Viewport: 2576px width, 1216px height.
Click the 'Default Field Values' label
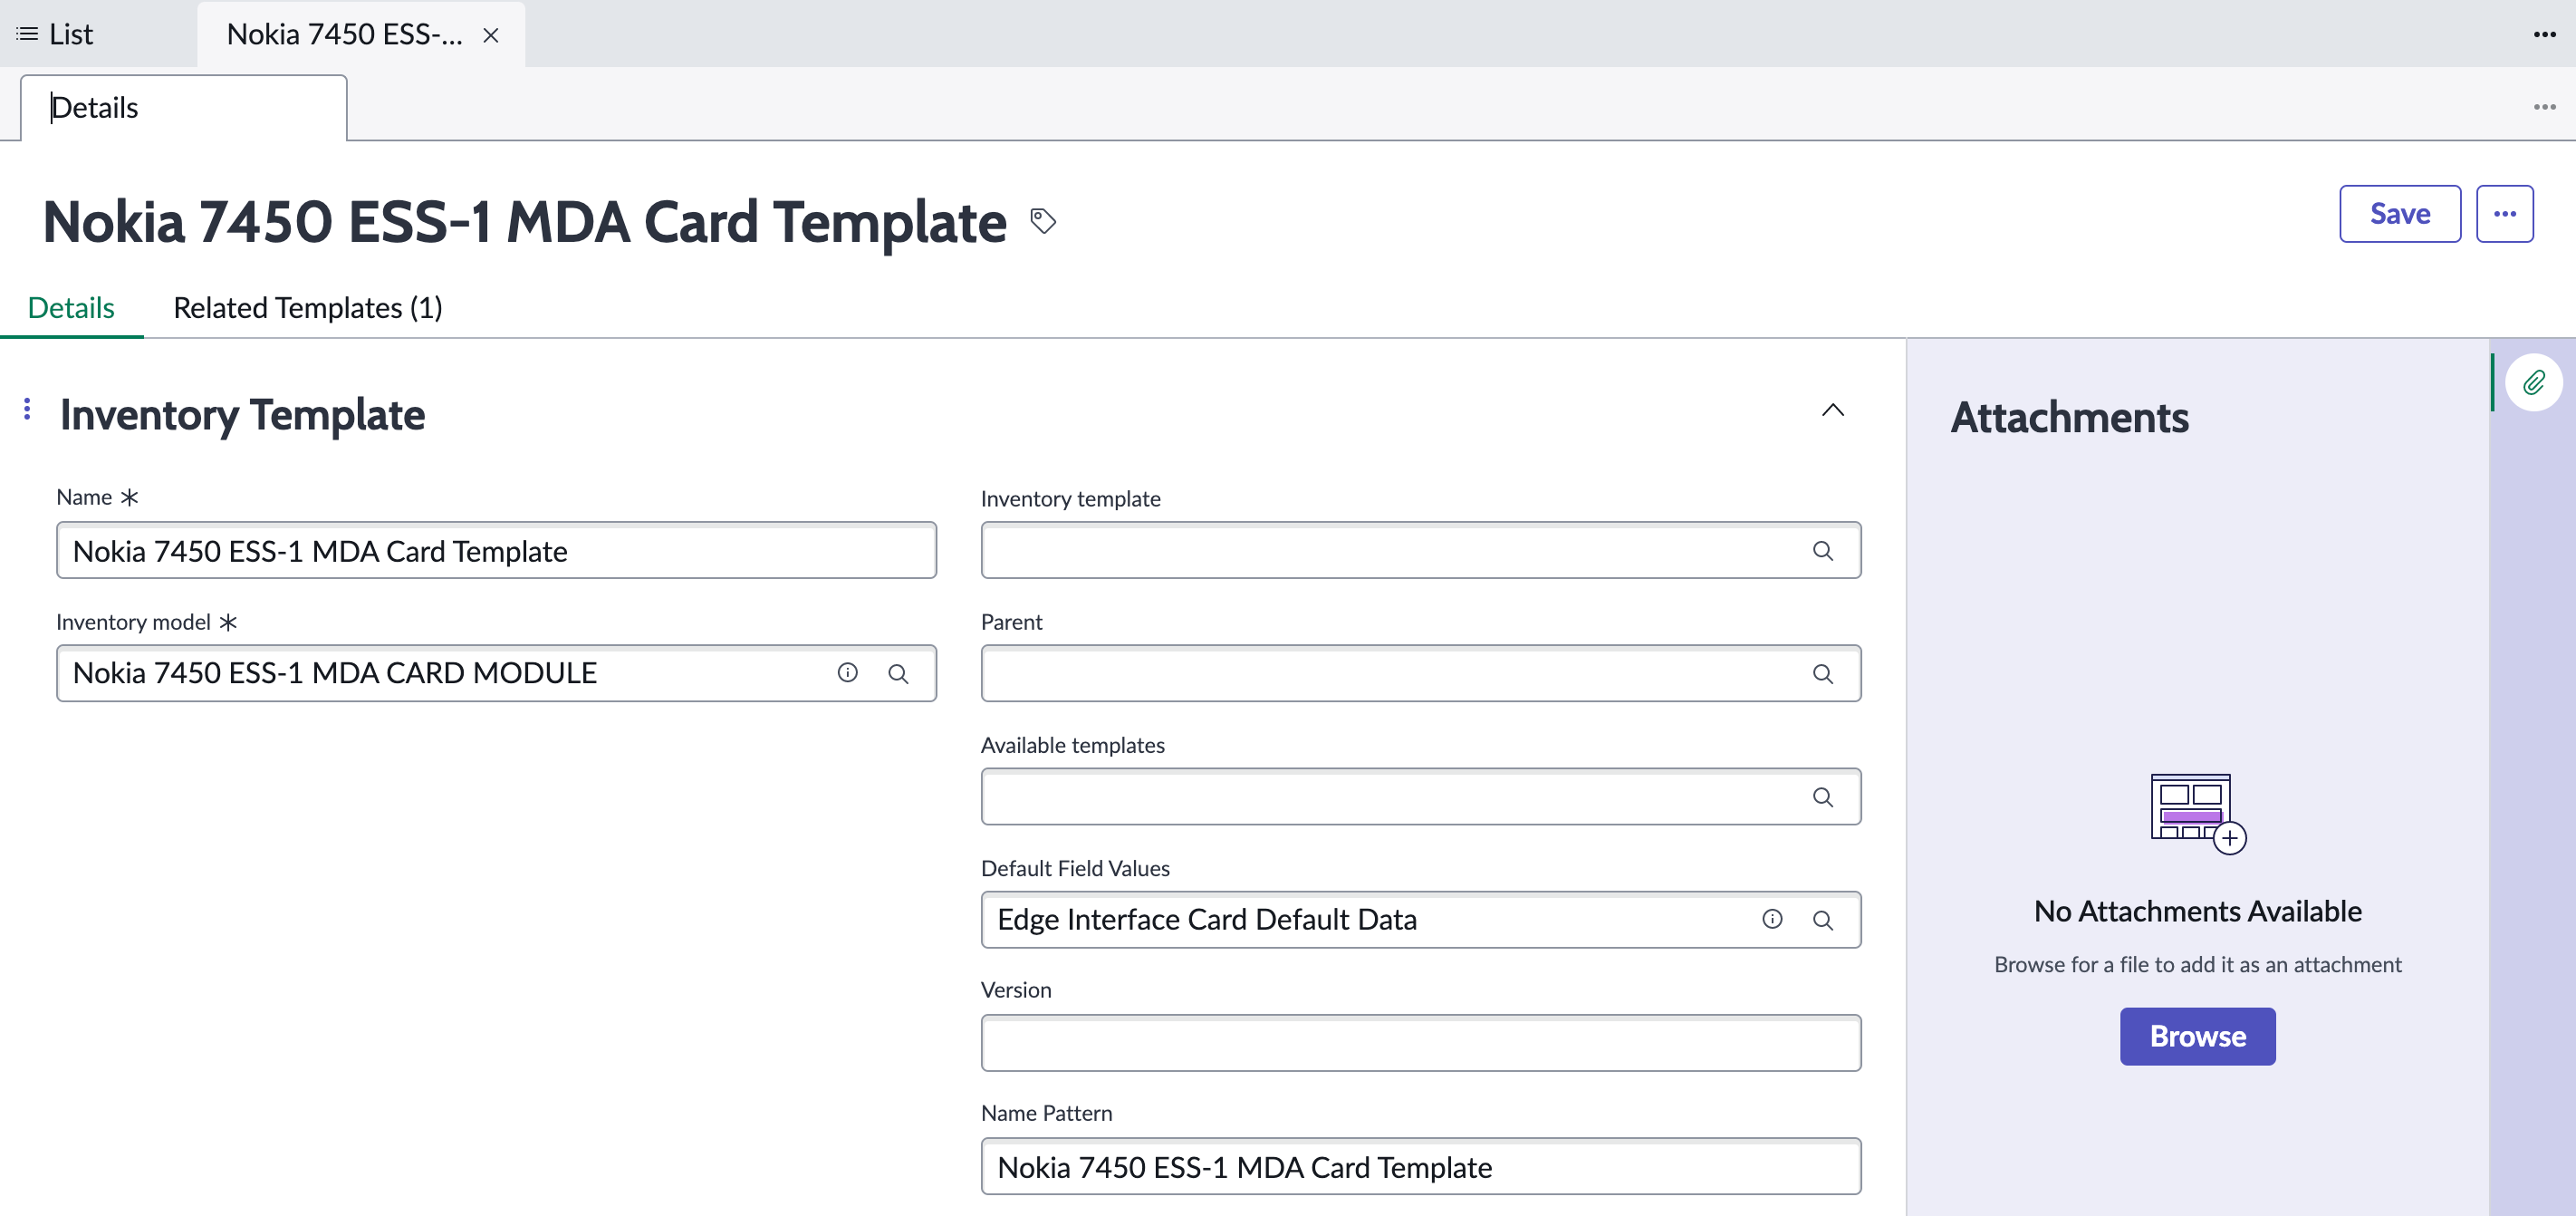[x=1075, y=868]
